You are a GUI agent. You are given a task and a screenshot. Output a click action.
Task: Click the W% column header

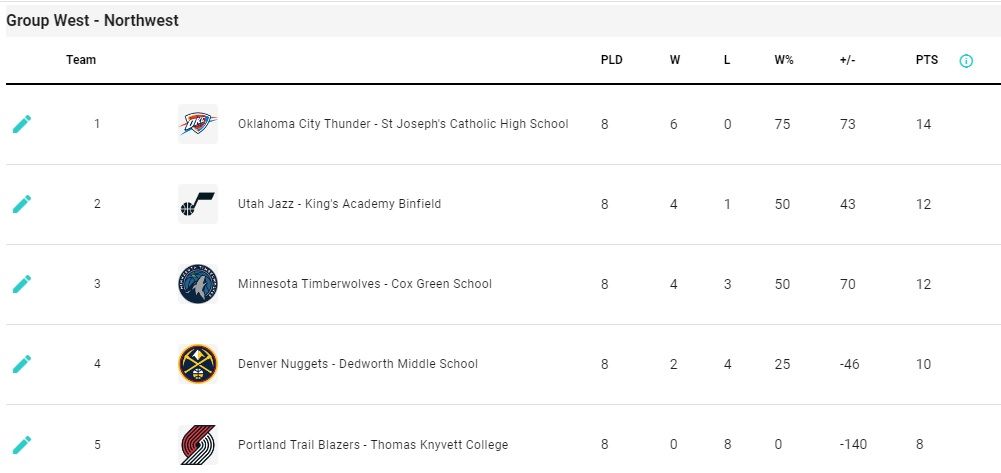click(x=784, y=60)
